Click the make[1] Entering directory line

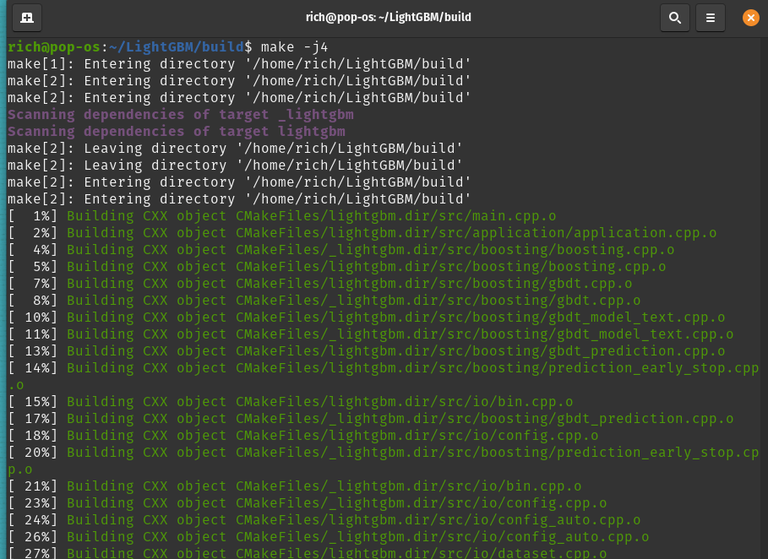239,64
